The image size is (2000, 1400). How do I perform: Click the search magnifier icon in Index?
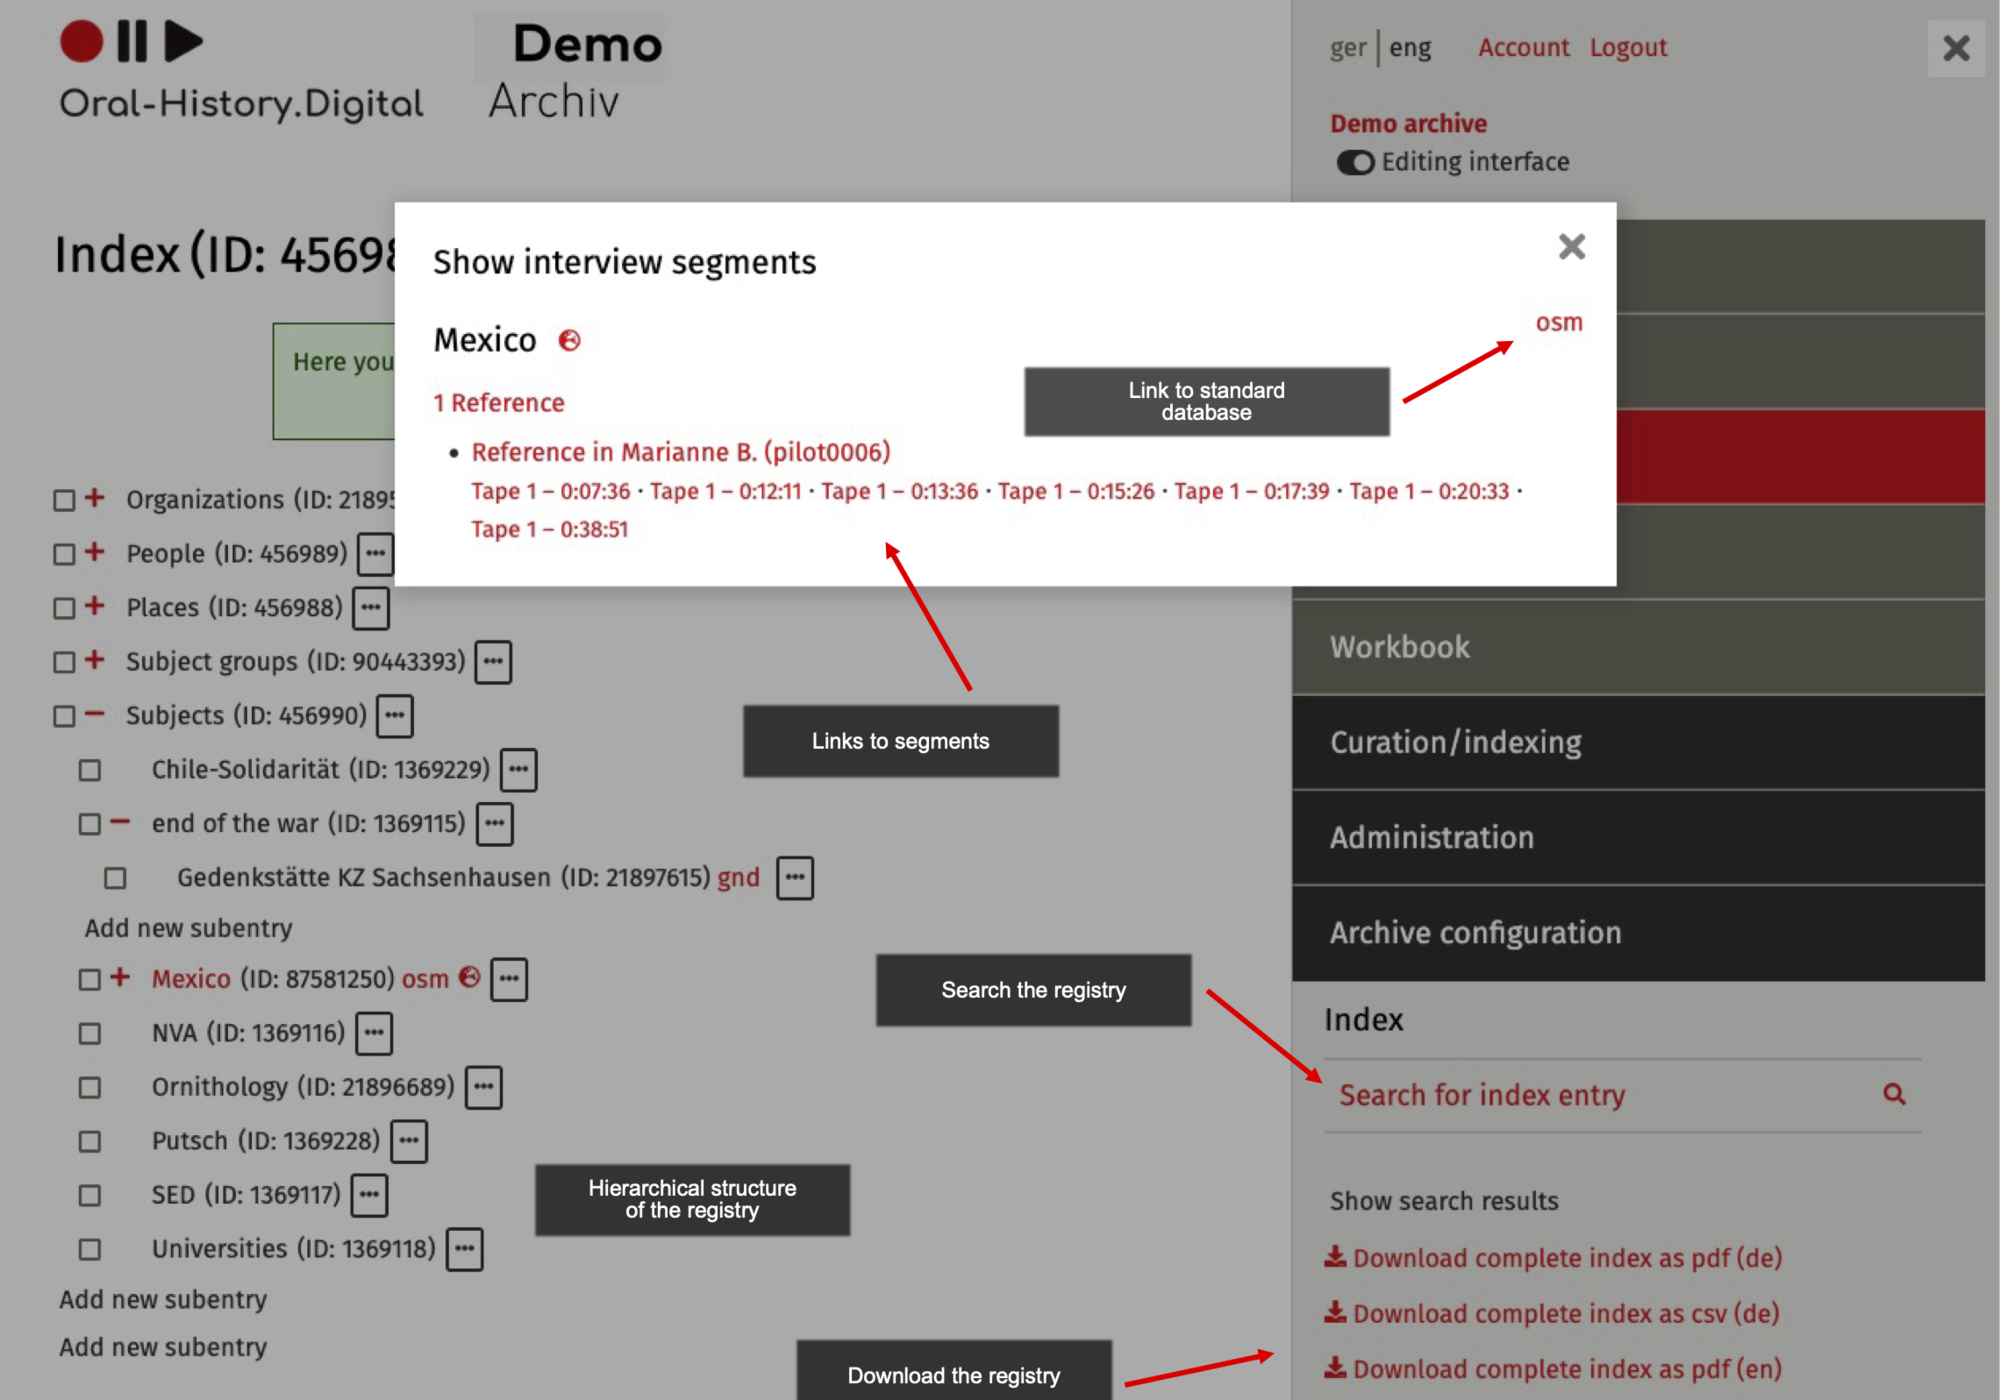pyautogui.click(x=1894, y=1095)
